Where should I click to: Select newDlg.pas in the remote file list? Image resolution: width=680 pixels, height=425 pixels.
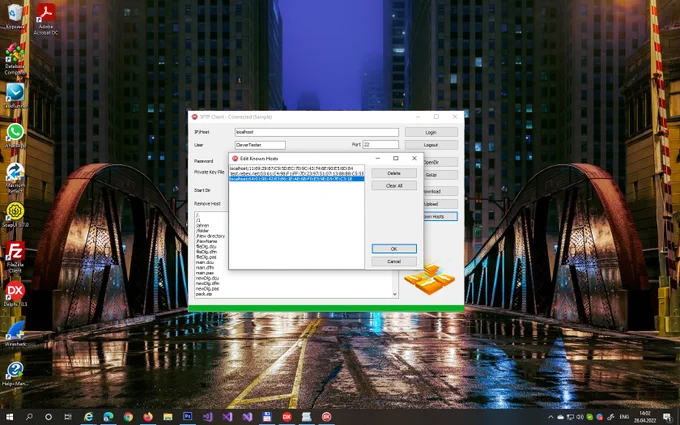(207, 288)
